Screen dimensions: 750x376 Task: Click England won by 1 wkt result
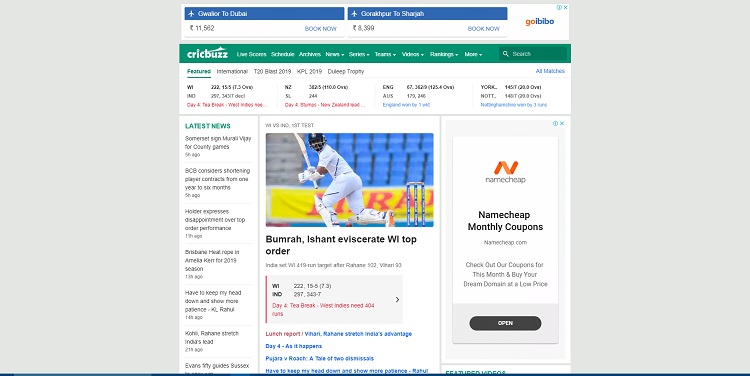[406, 105]
